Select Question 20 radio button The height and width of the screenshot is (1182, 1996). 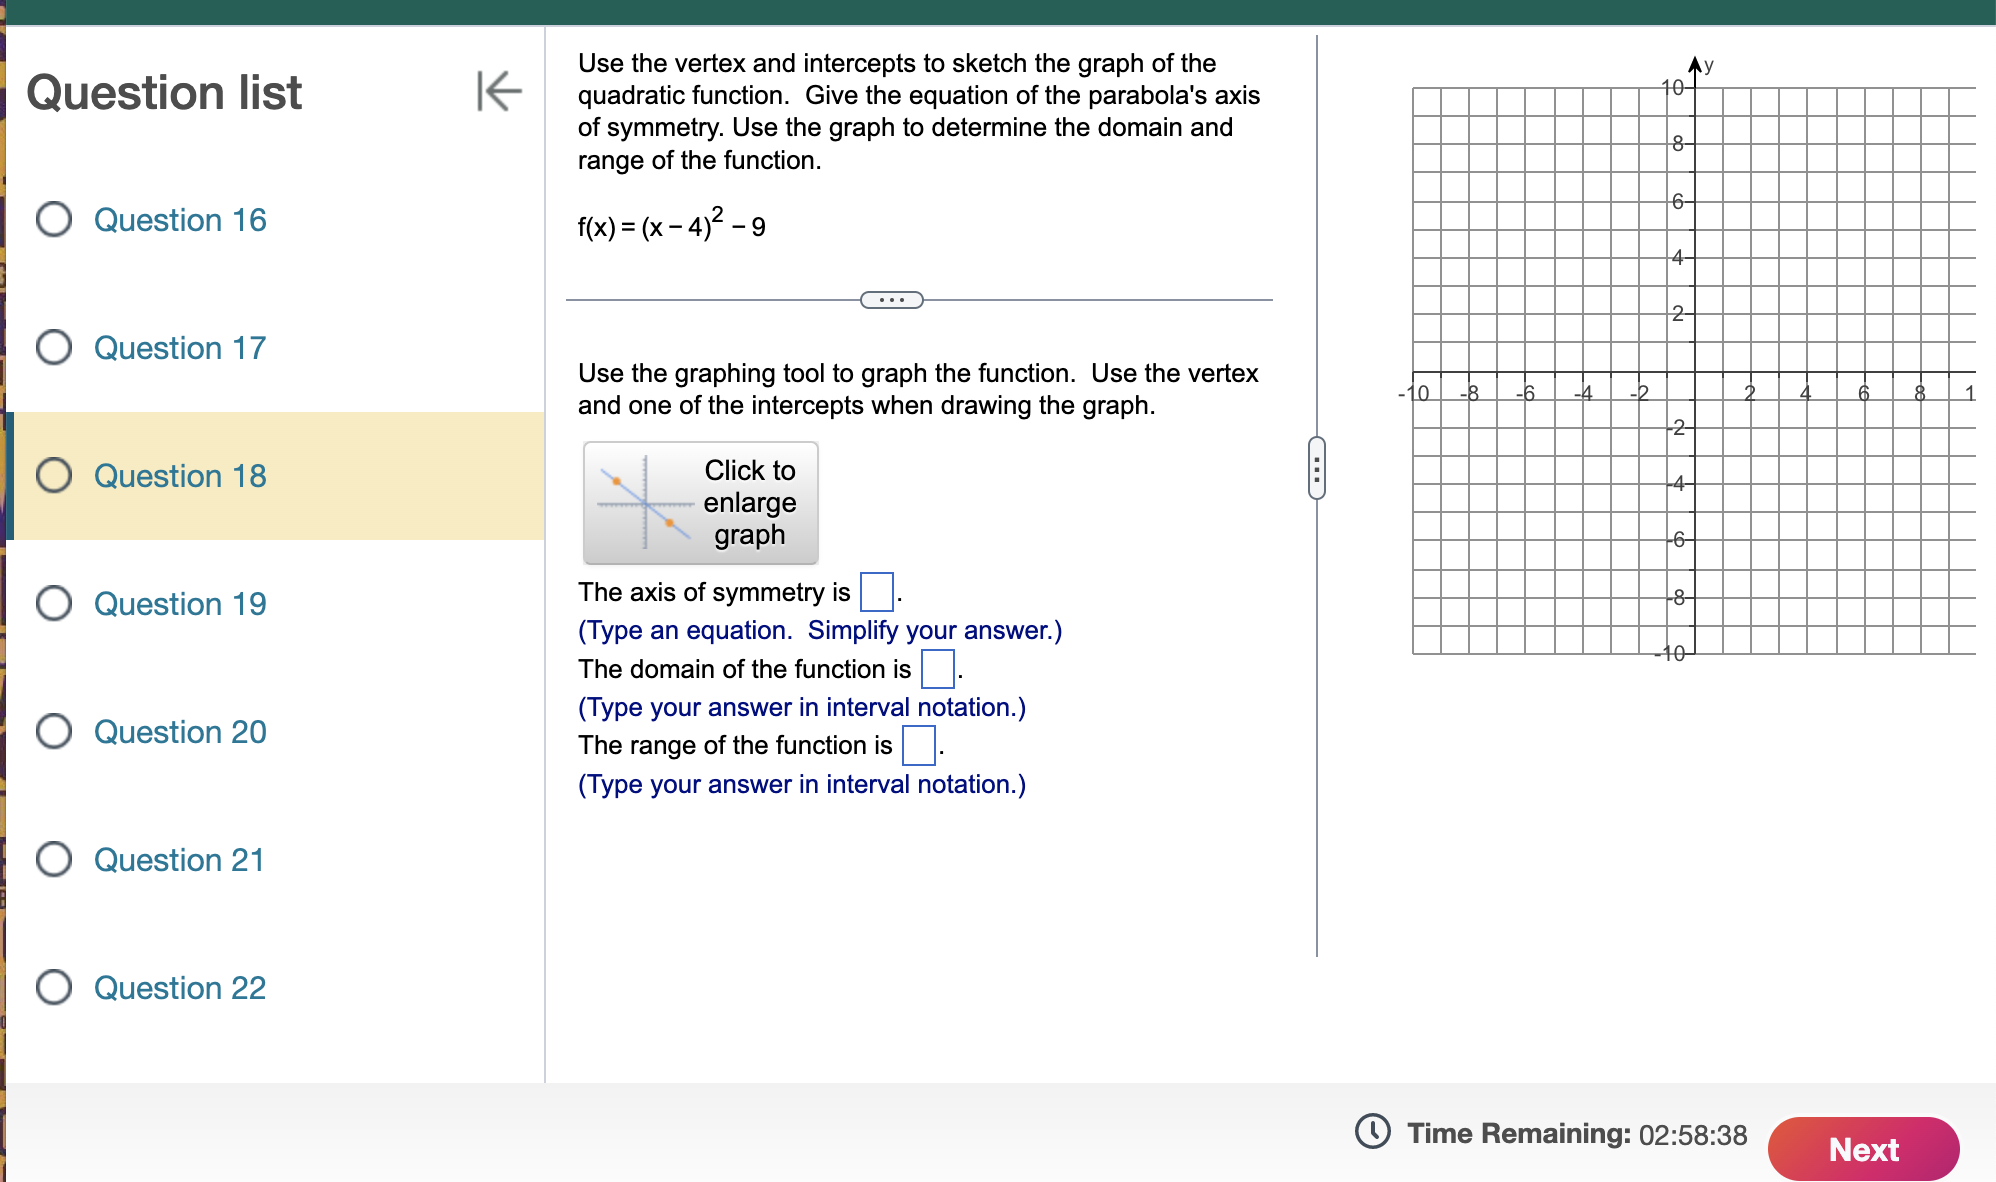[54, 731]
